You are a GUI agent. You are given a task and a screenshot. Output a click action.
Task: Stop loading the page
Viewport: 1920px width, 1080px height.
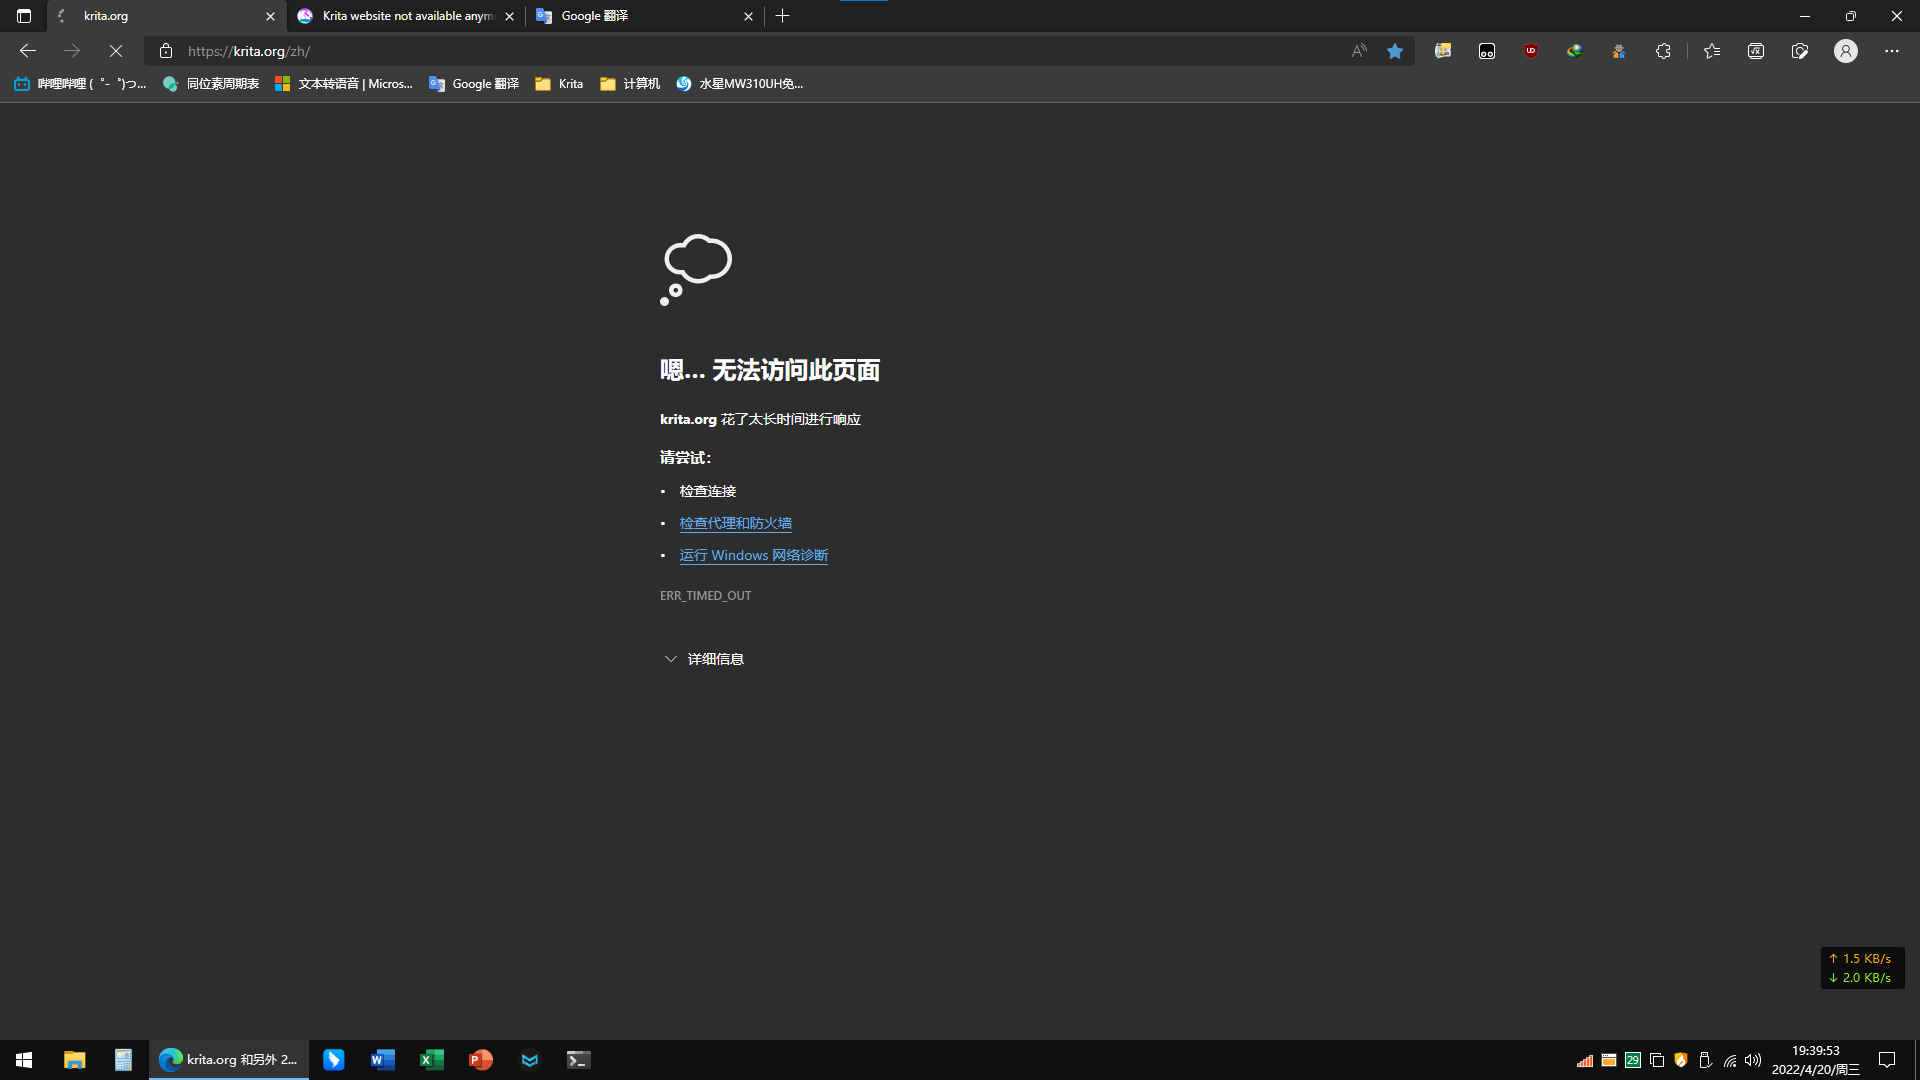116,51
